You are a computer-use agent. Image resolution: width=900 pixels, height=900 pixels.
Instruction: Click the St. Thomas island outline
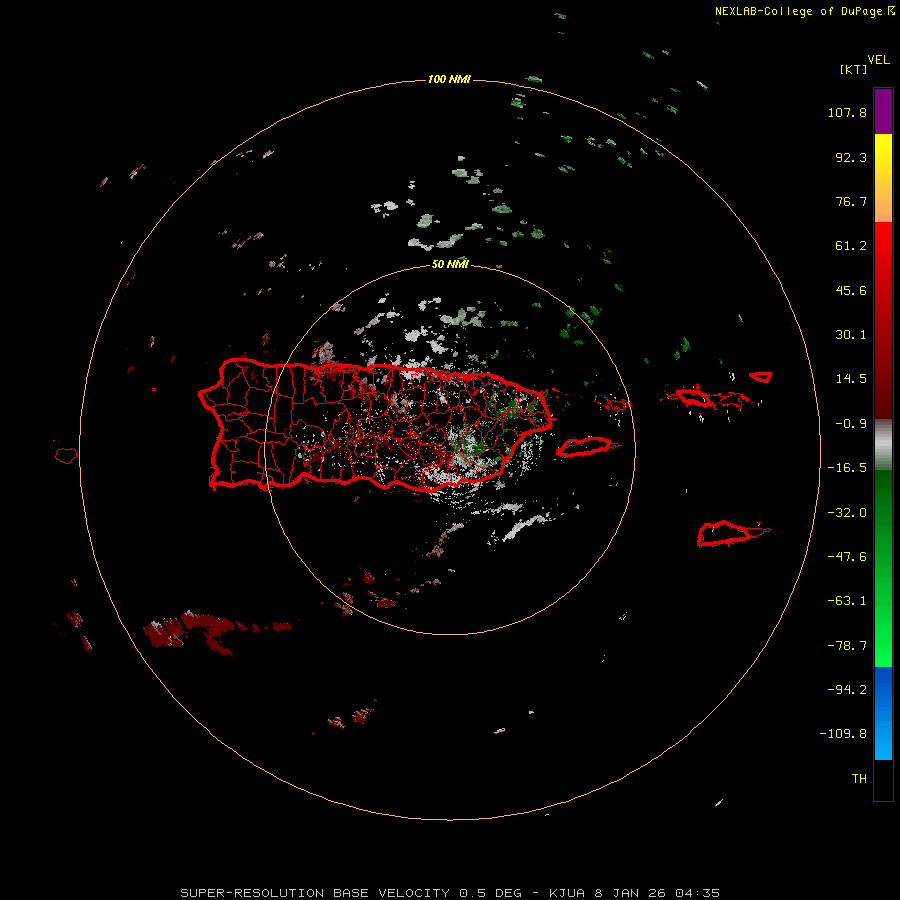pyautogui.click(x=693, y=397)
